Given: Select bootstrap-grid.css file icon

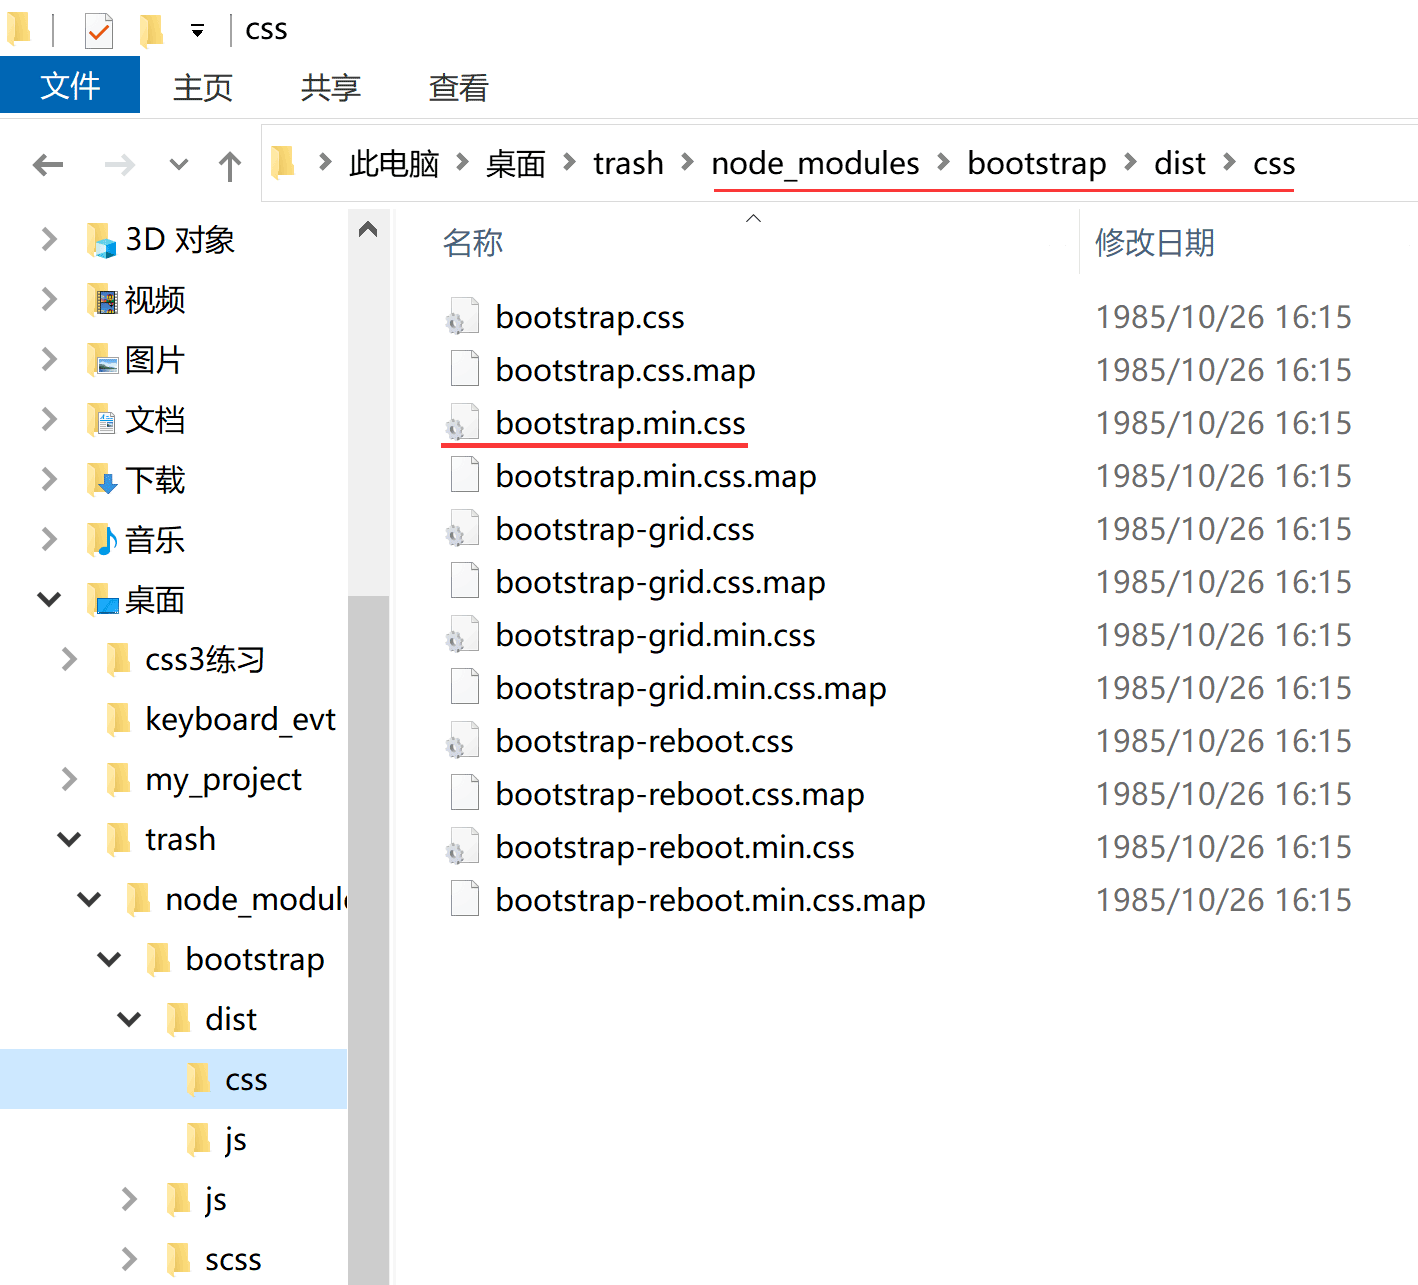Looking at the screenshot, I should click(x=462, y=528).
